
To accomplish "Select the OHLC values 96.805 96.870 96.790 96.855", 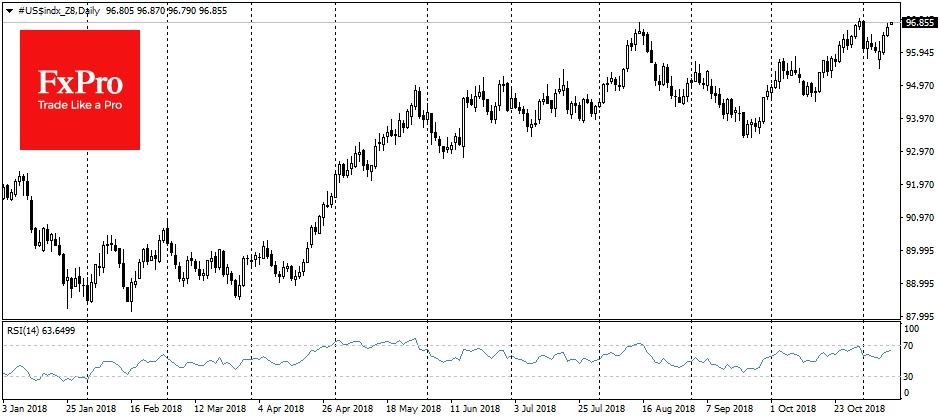I will point(166,10).
